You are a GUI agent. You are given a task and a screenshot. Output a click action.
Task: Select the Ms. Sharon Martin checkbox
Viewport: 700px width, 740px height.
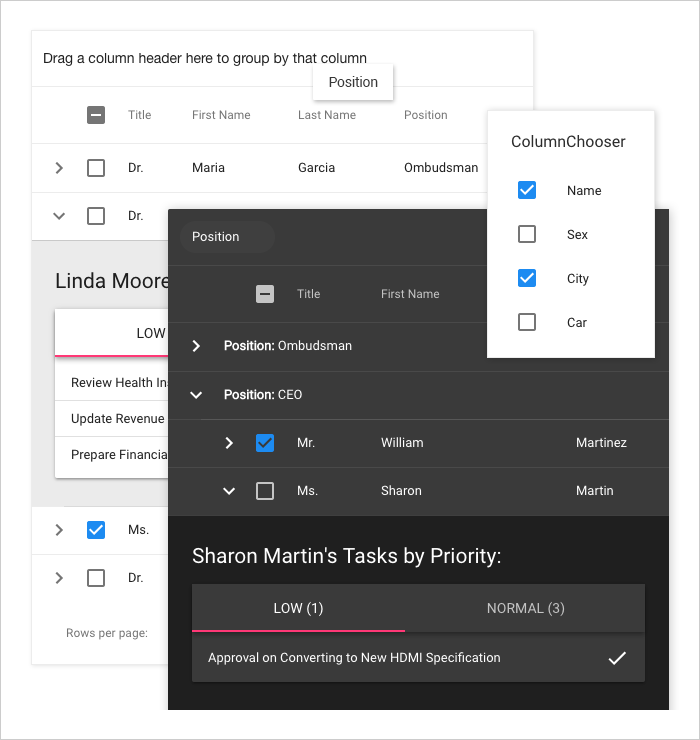click(265, 491)
